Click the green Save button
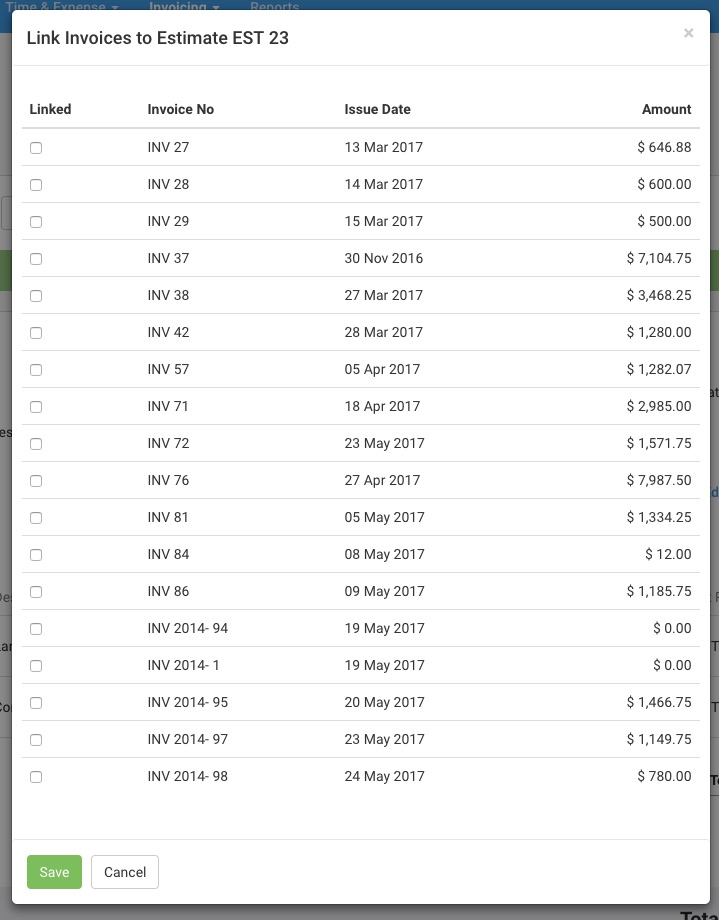Screen dimensions: 719x920 click(x=55, y=872)
